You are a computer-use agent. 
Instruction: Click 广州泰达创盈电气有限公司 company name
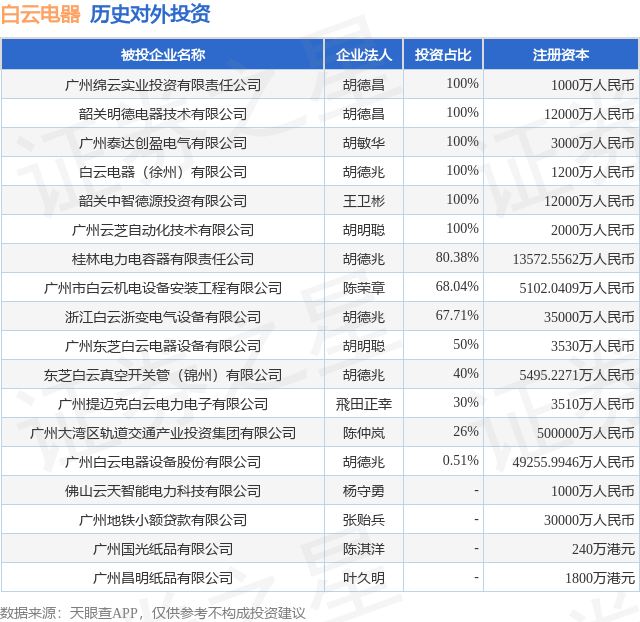[163, 143]
